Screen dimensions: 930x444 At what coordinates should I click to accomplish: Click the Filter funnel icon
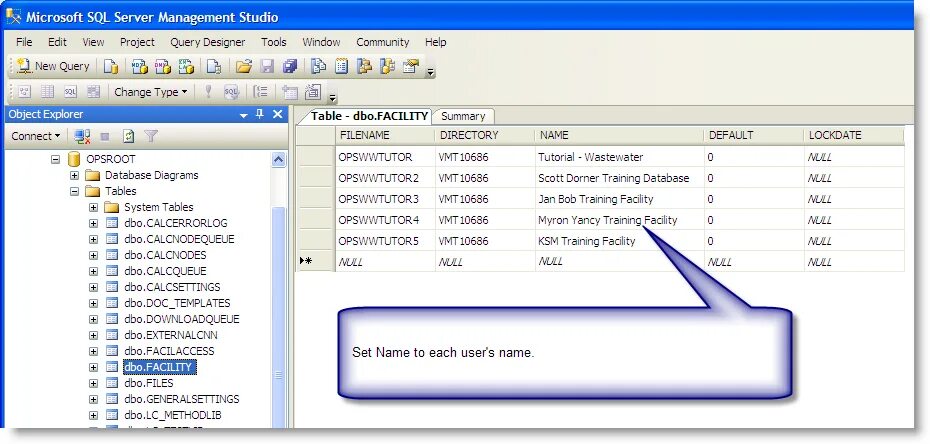(x=151, y=136)
